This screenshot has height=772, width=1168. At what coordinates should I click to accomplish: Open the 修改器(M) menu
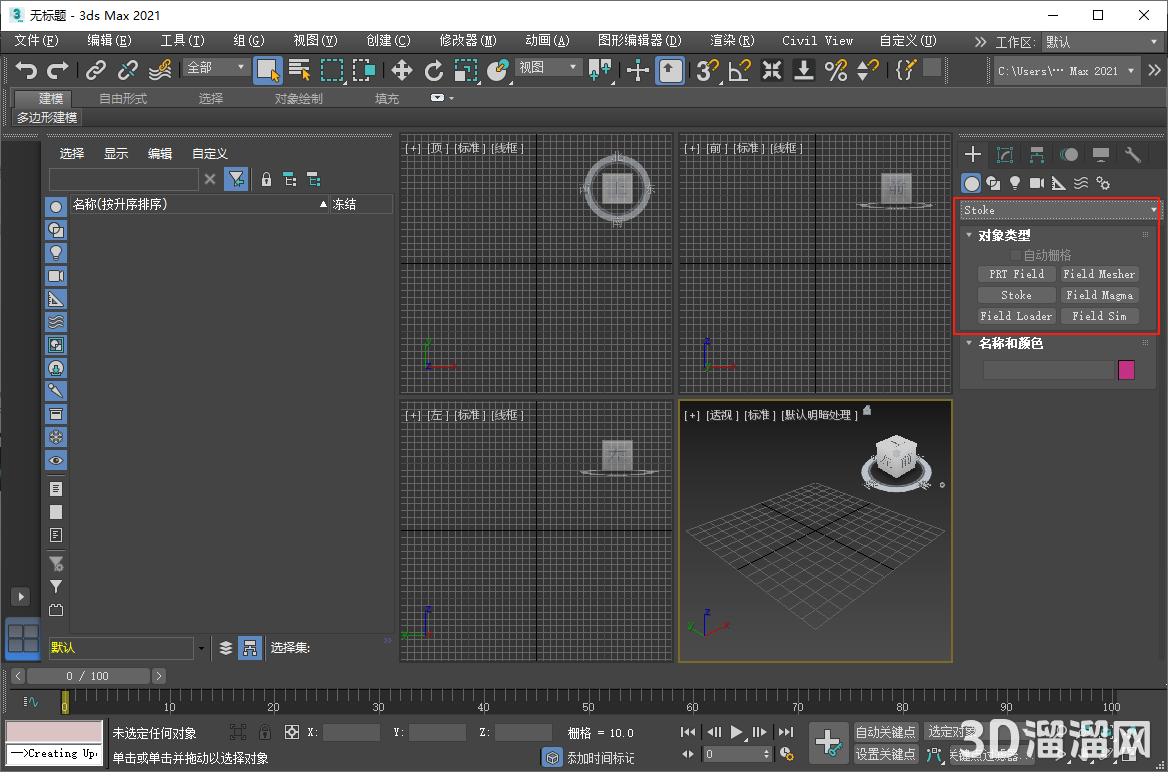468,40
